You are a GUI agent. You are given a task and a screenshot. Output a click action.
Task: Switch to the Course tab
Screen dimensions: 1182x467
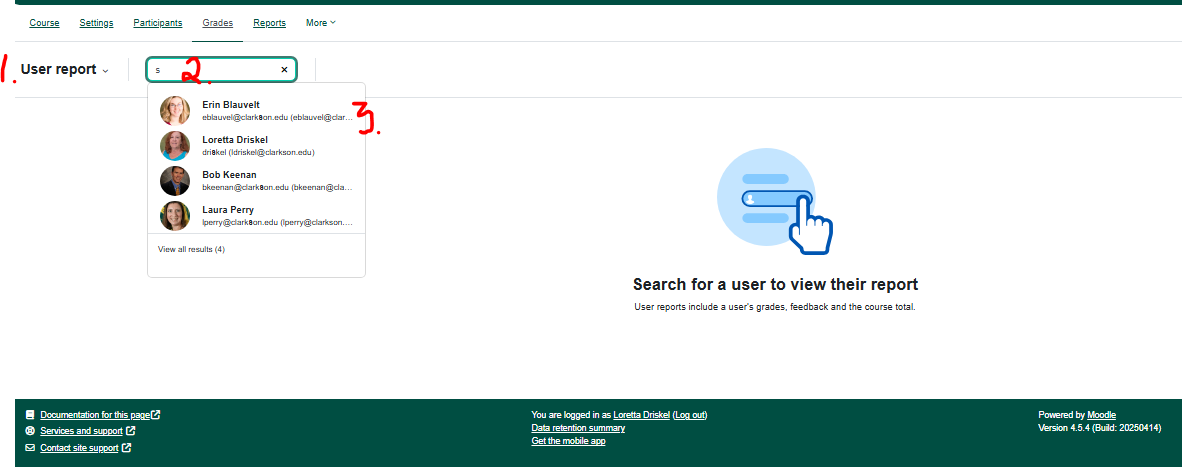(44, 23)
